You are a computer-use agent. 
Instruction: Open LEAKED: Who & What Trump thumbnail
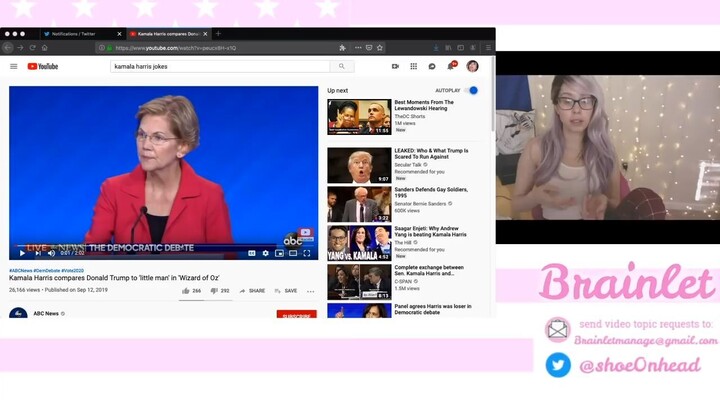[x=359, y=165]
